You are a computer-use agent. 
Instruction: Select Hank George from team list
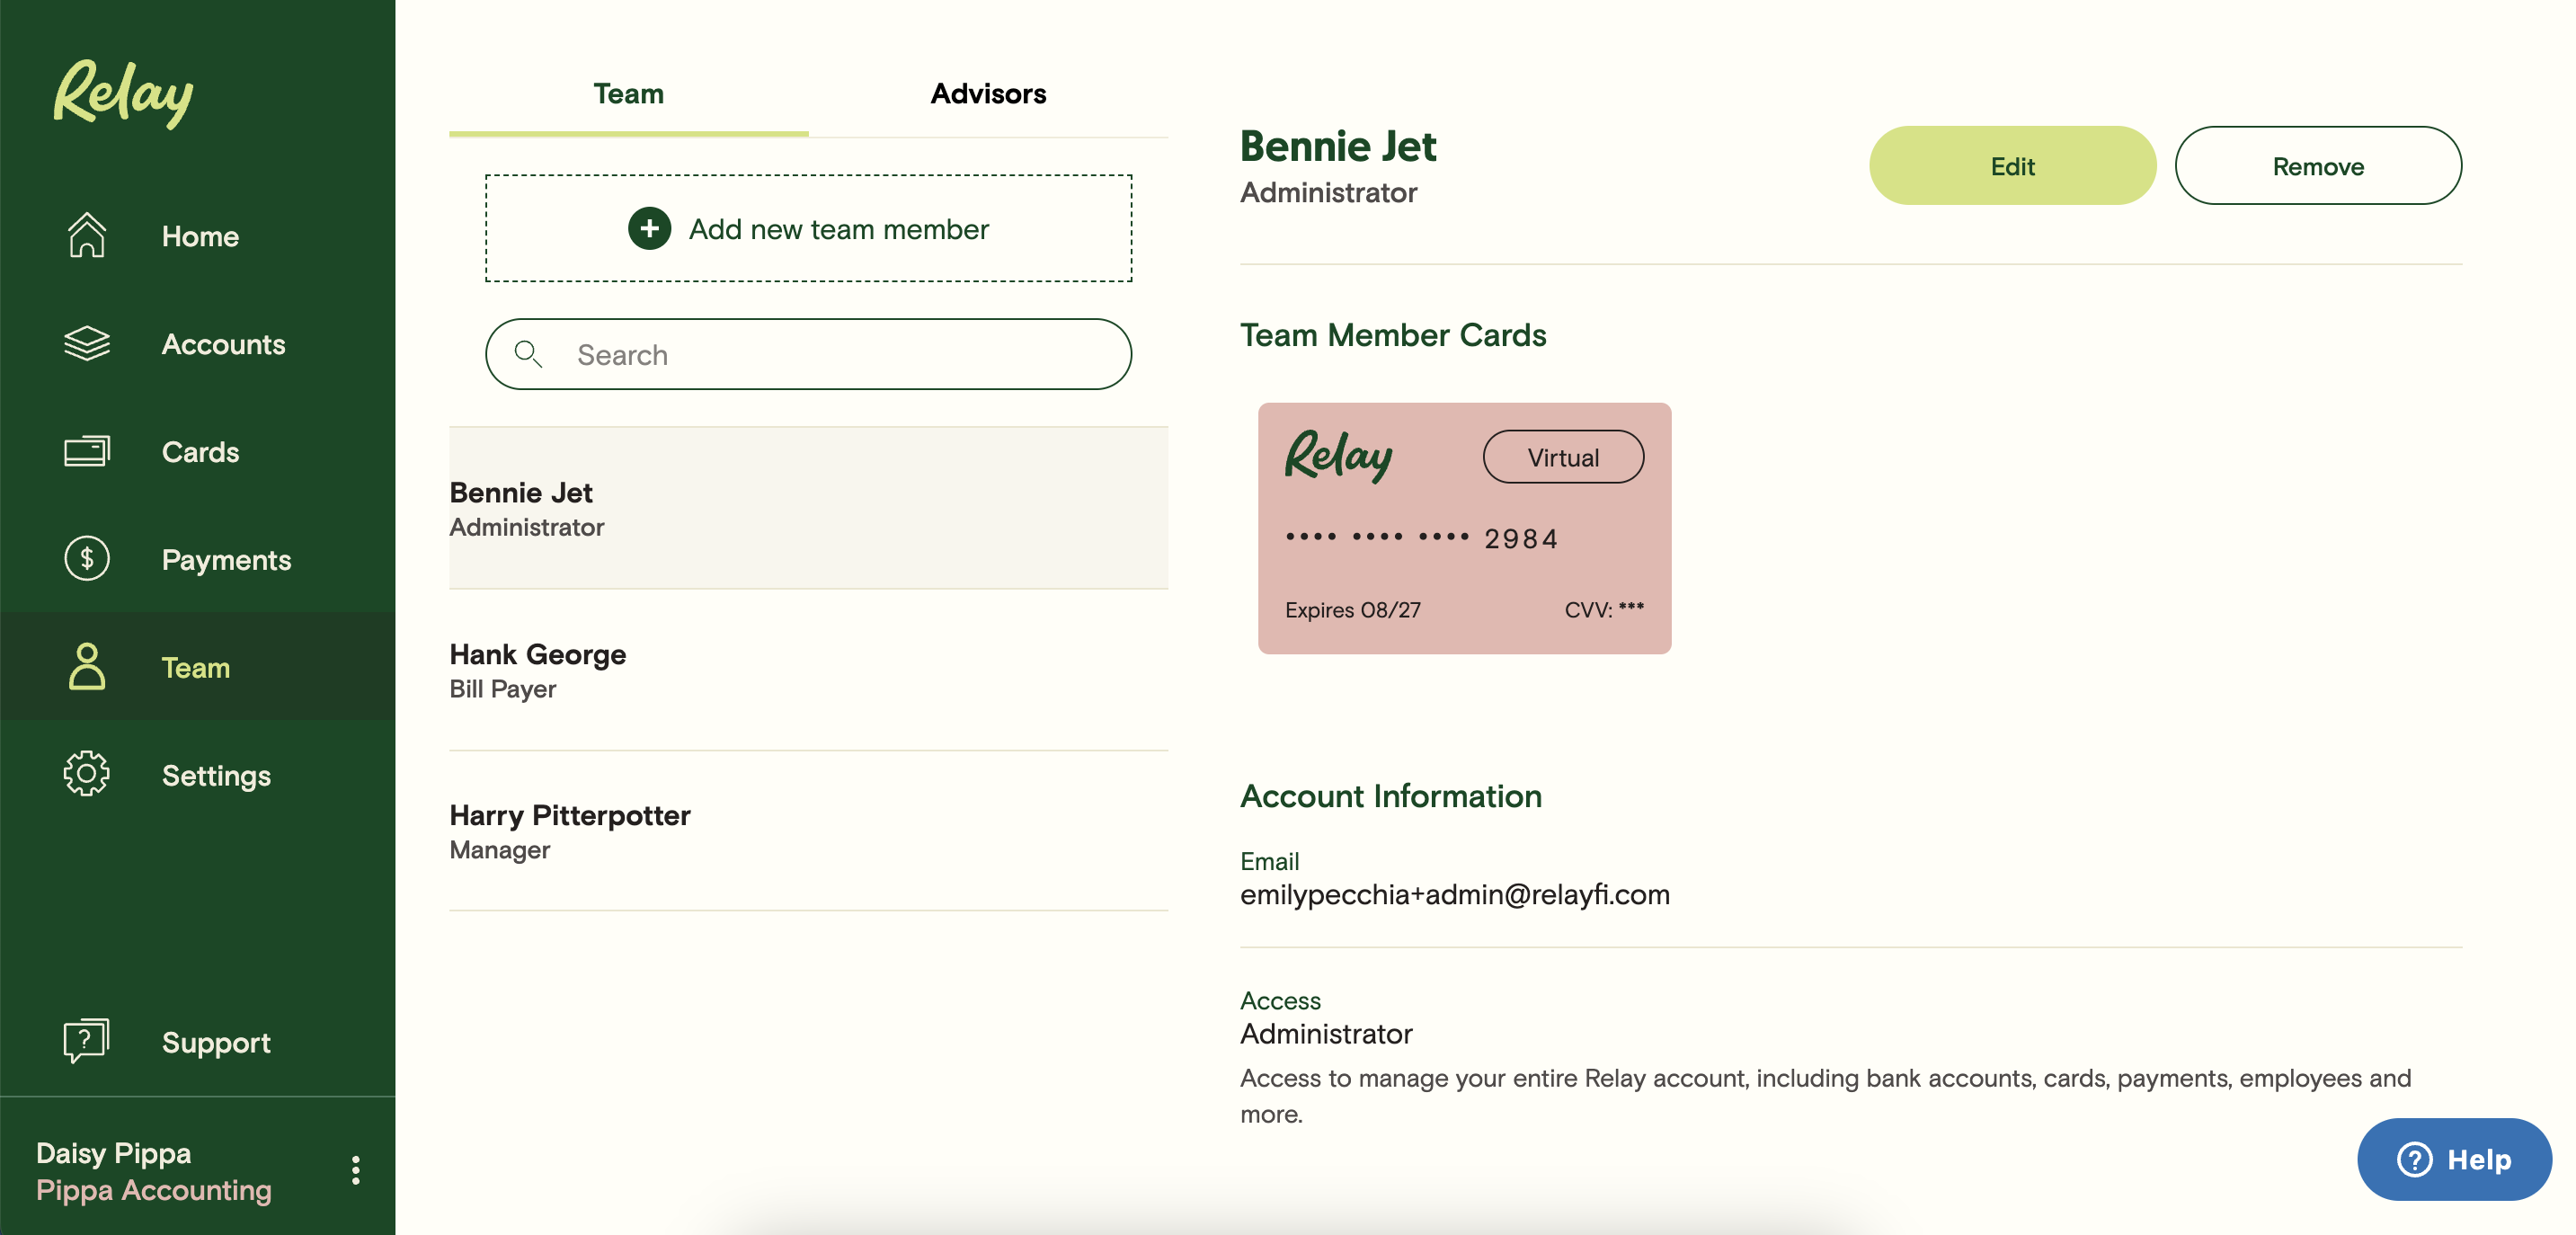[808, 670]
